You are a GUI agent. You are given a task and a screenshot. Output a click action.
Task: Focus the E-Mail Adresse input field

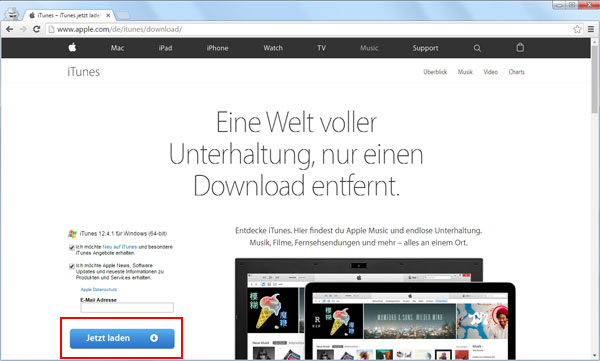(127, 307)
